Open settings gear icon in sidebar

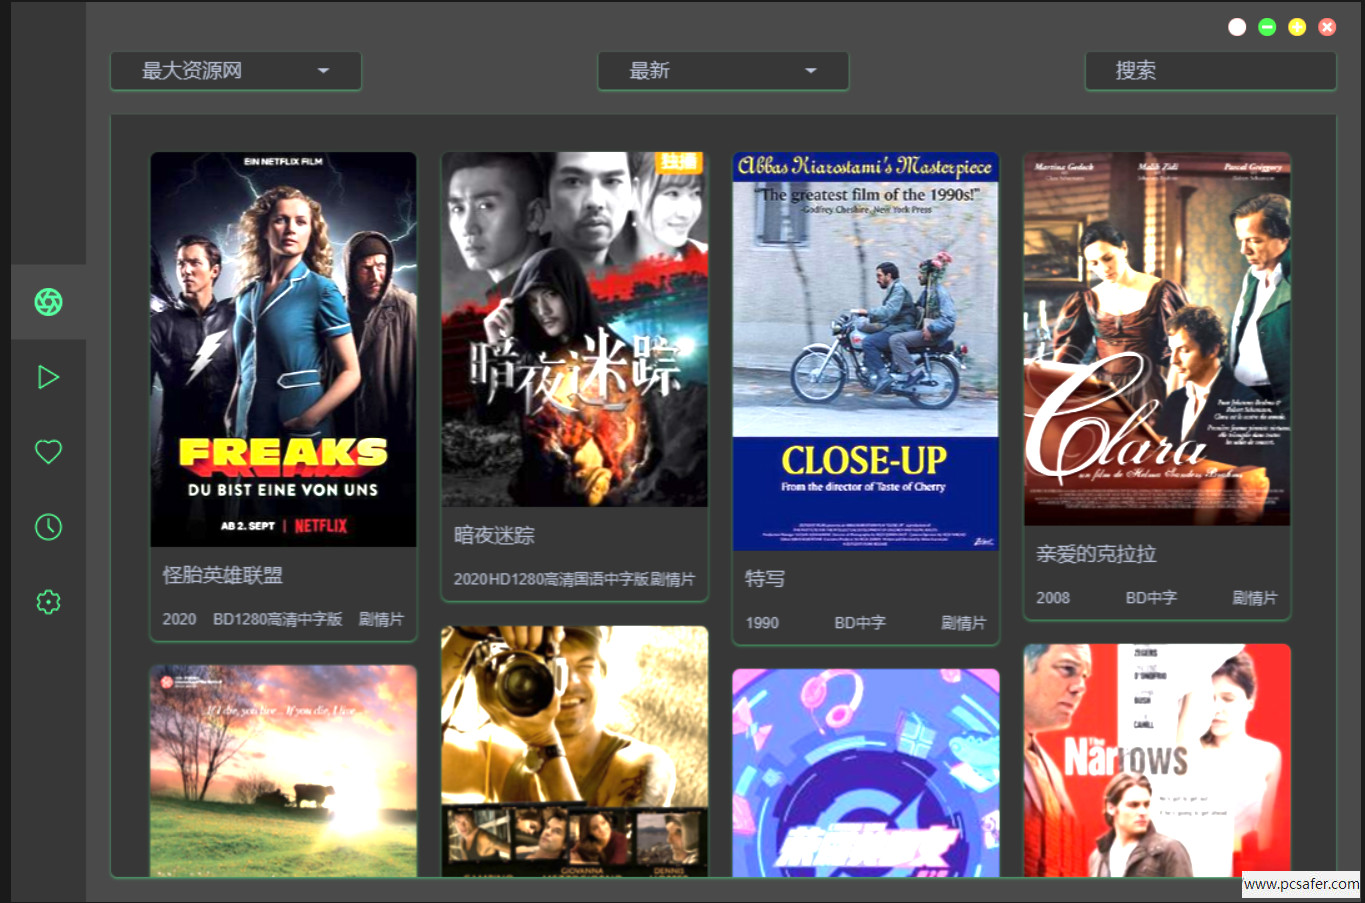(x=48, y=602)
